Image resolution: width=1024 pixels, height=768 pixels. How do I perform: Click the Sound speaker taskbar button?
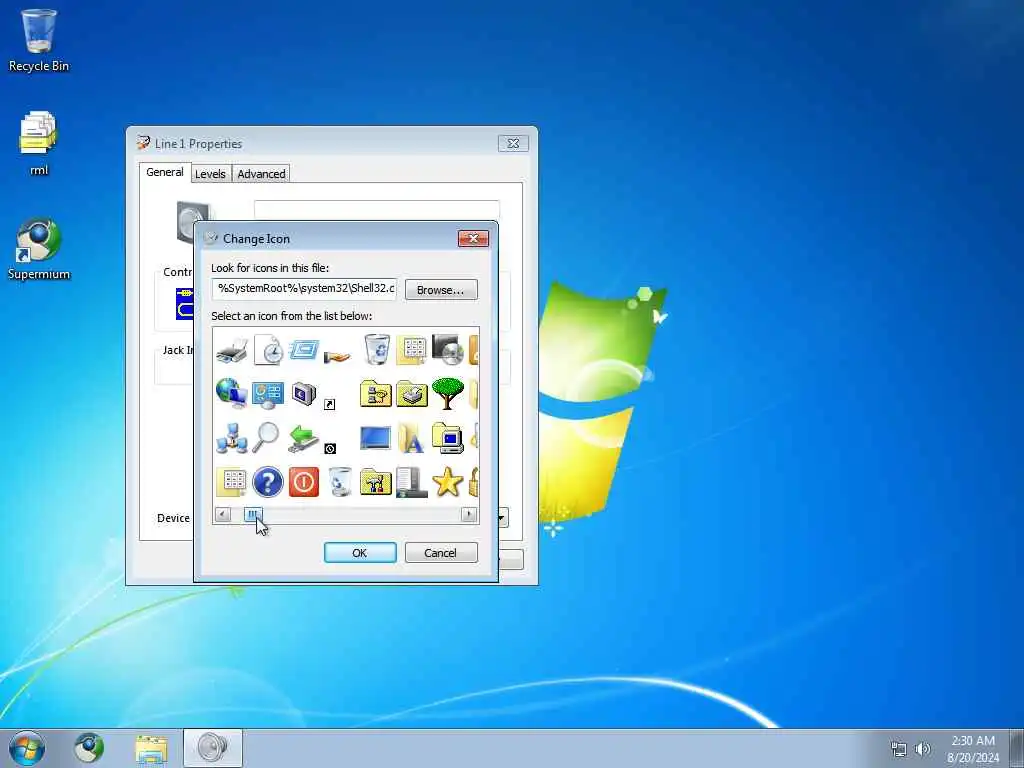[x=213, y=748]
